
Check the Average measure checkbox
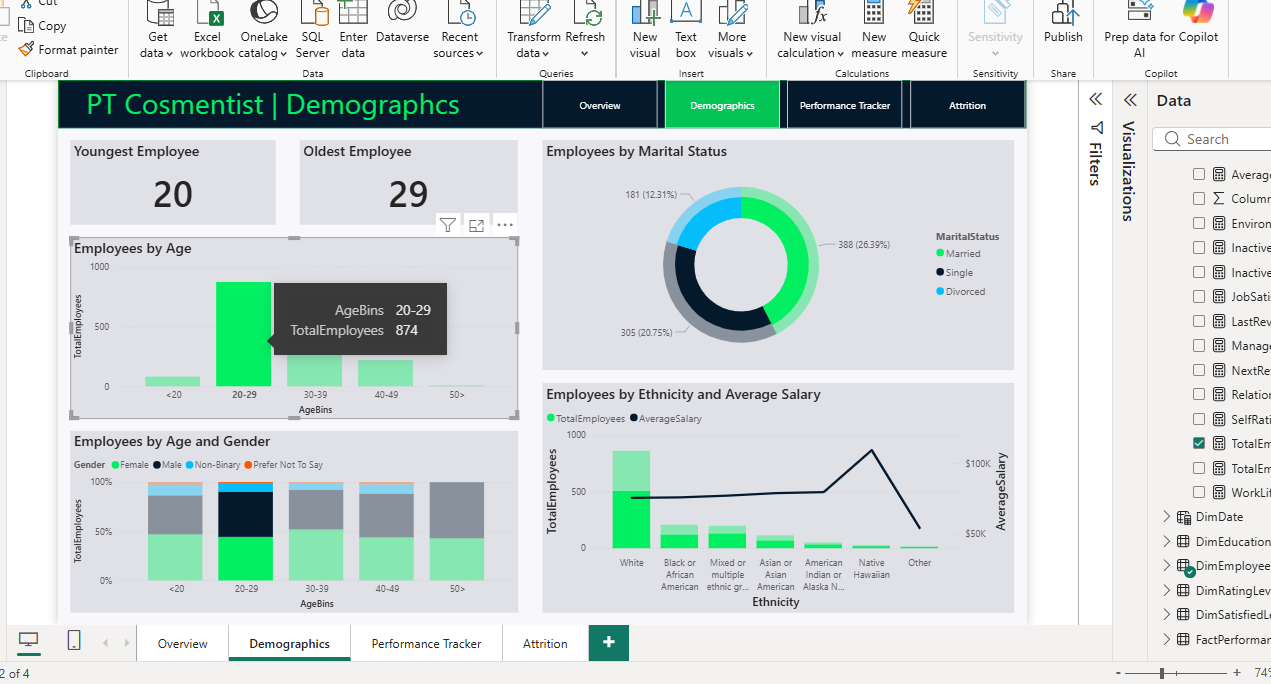click(1199, 174)
